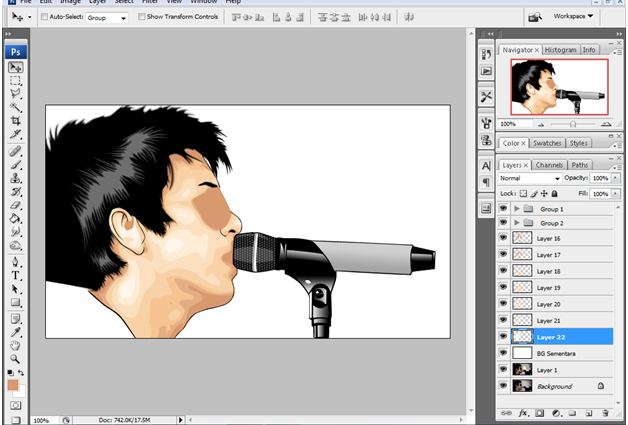The image size is (628, 425).
Task: Select the Rectangle shape tool
Action: click(x=16, y=302)
